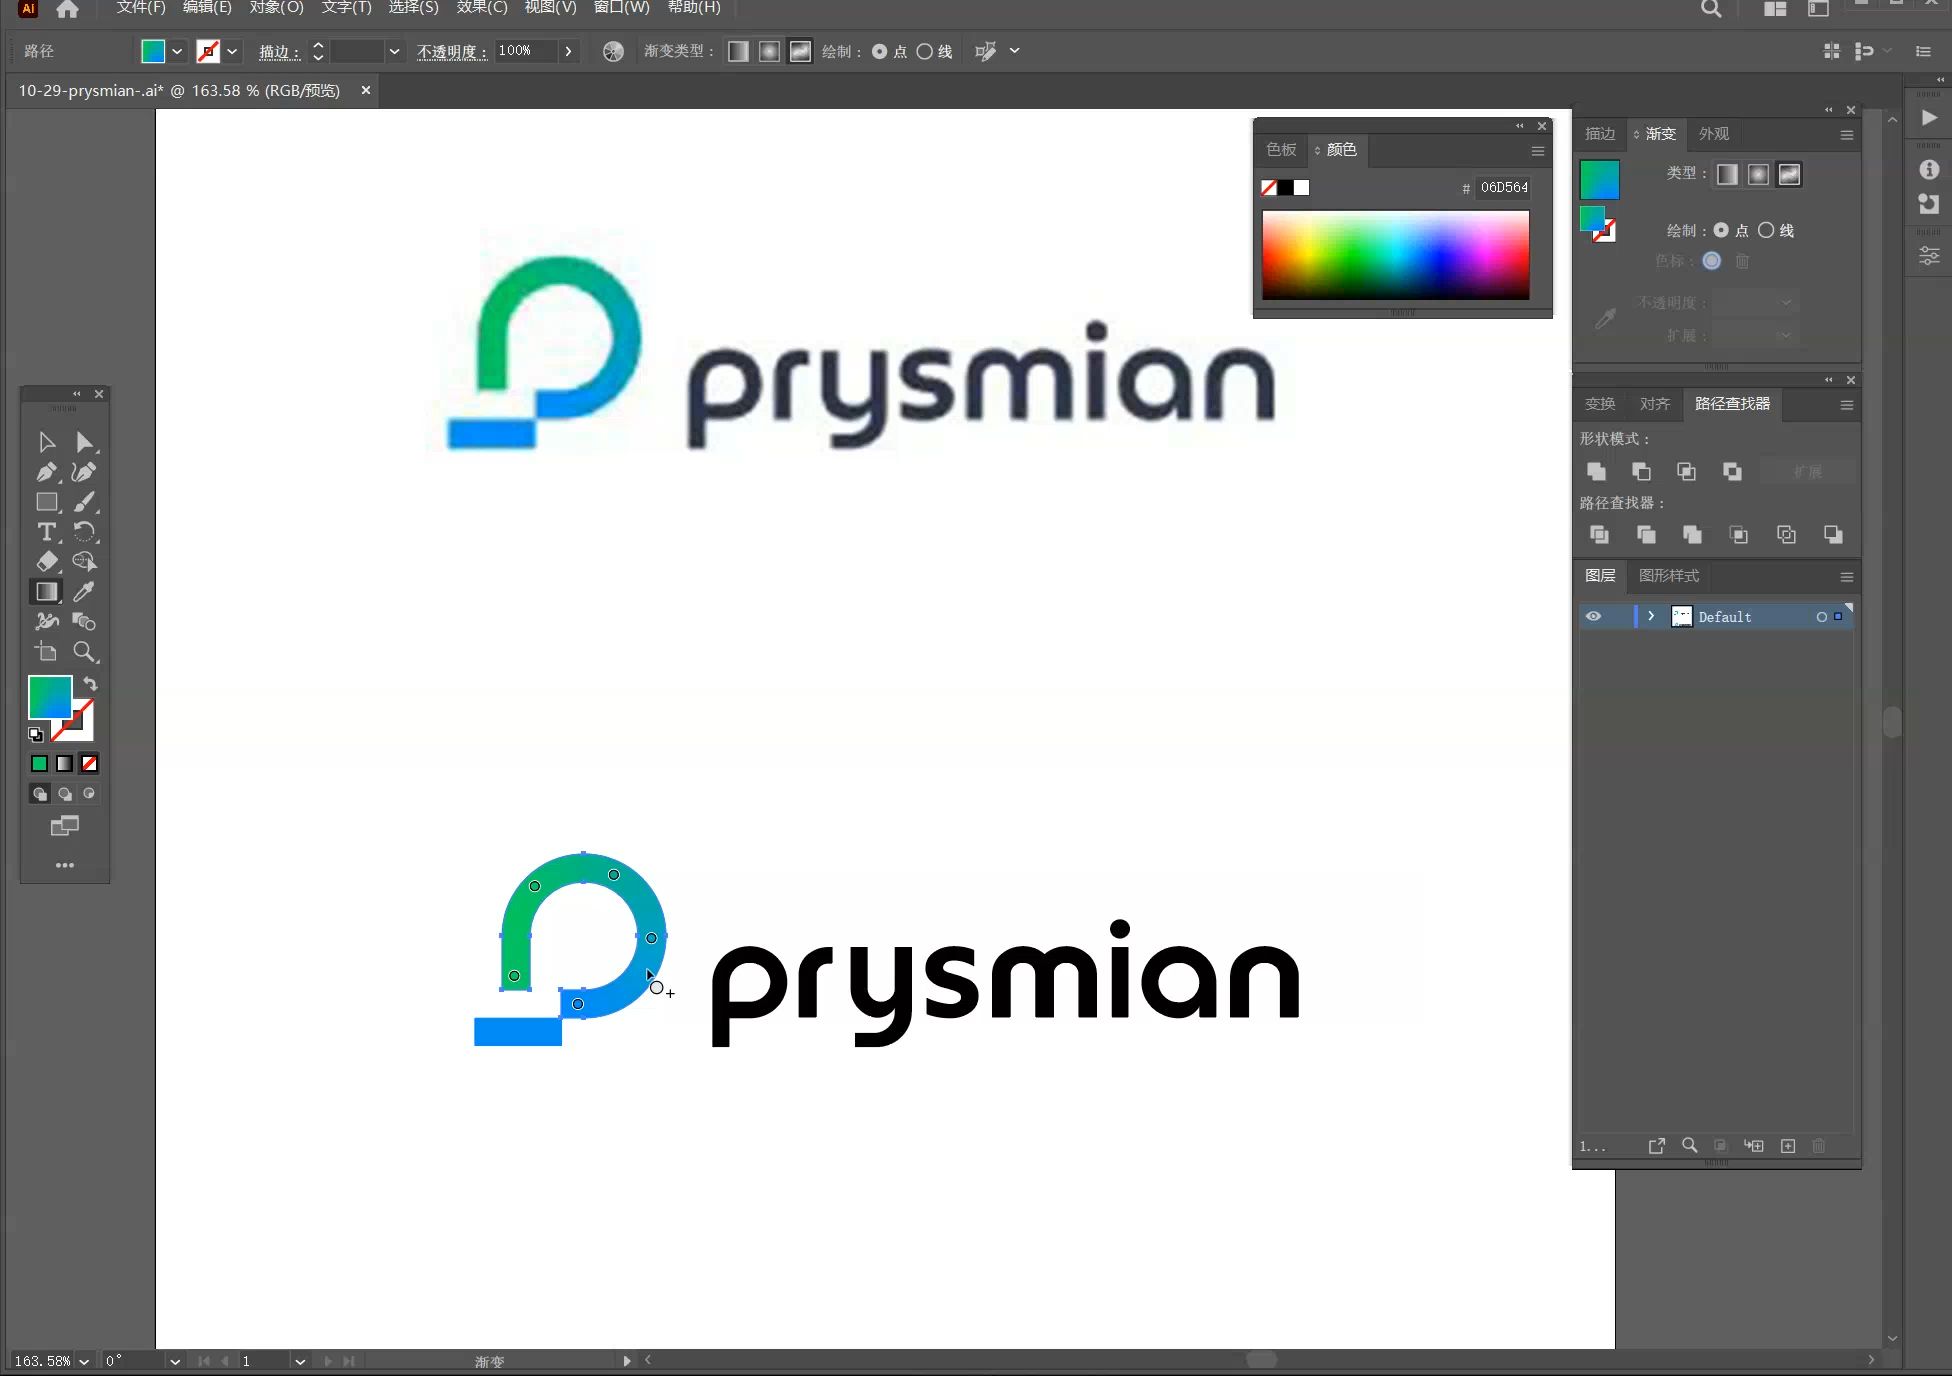Image resolution: width=1952 pixels, height=1376 pixels.
Task: Click the Divide pathfinder icon
Action: (x=1599, y=535)
